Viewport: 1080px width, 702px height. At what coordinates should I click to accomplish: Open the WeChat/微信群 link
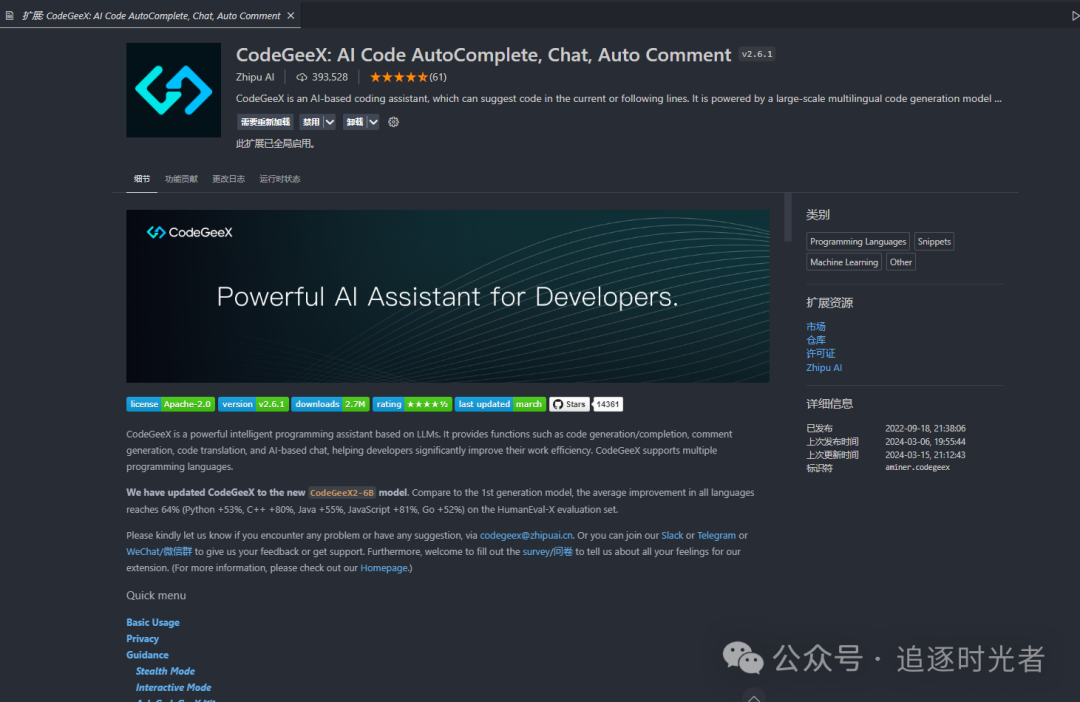pos(159,552)
